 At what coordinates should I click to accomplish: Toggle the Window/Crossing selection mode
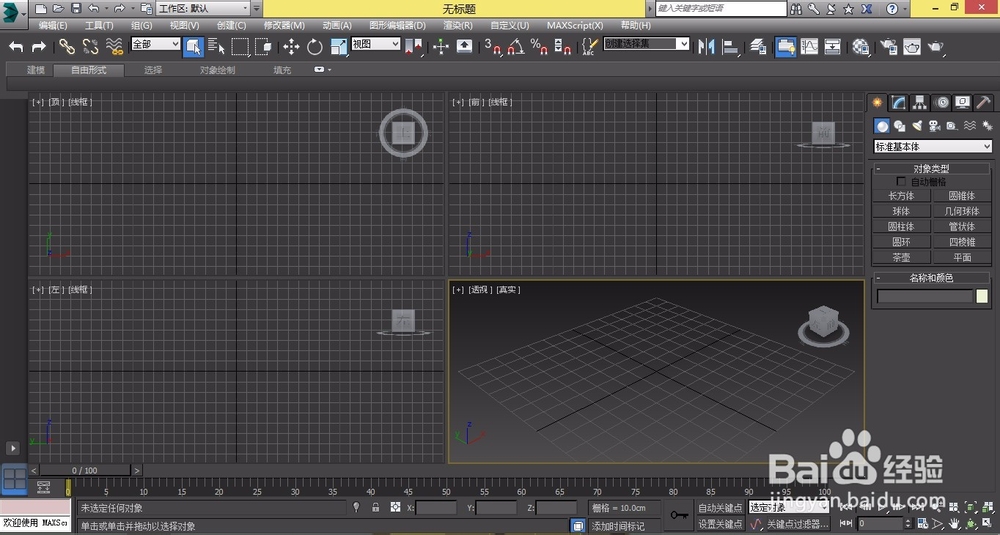click(x=263, y=46)
